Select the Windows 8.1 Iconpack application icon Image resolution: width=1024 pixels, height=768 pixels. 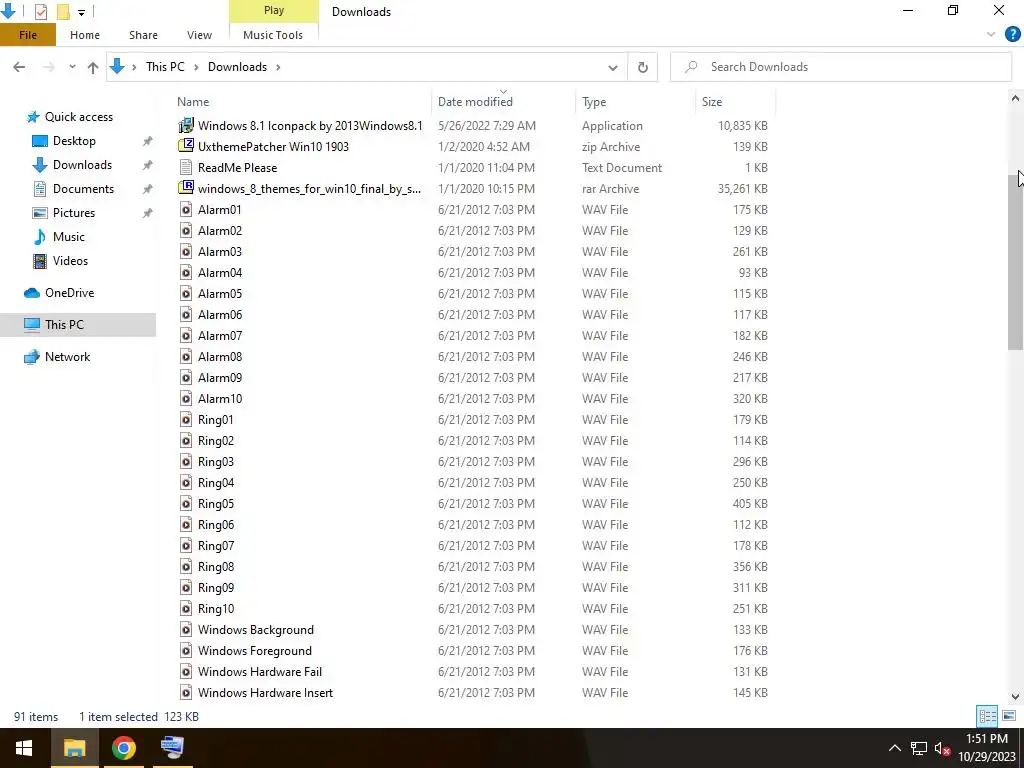point(186,125)
